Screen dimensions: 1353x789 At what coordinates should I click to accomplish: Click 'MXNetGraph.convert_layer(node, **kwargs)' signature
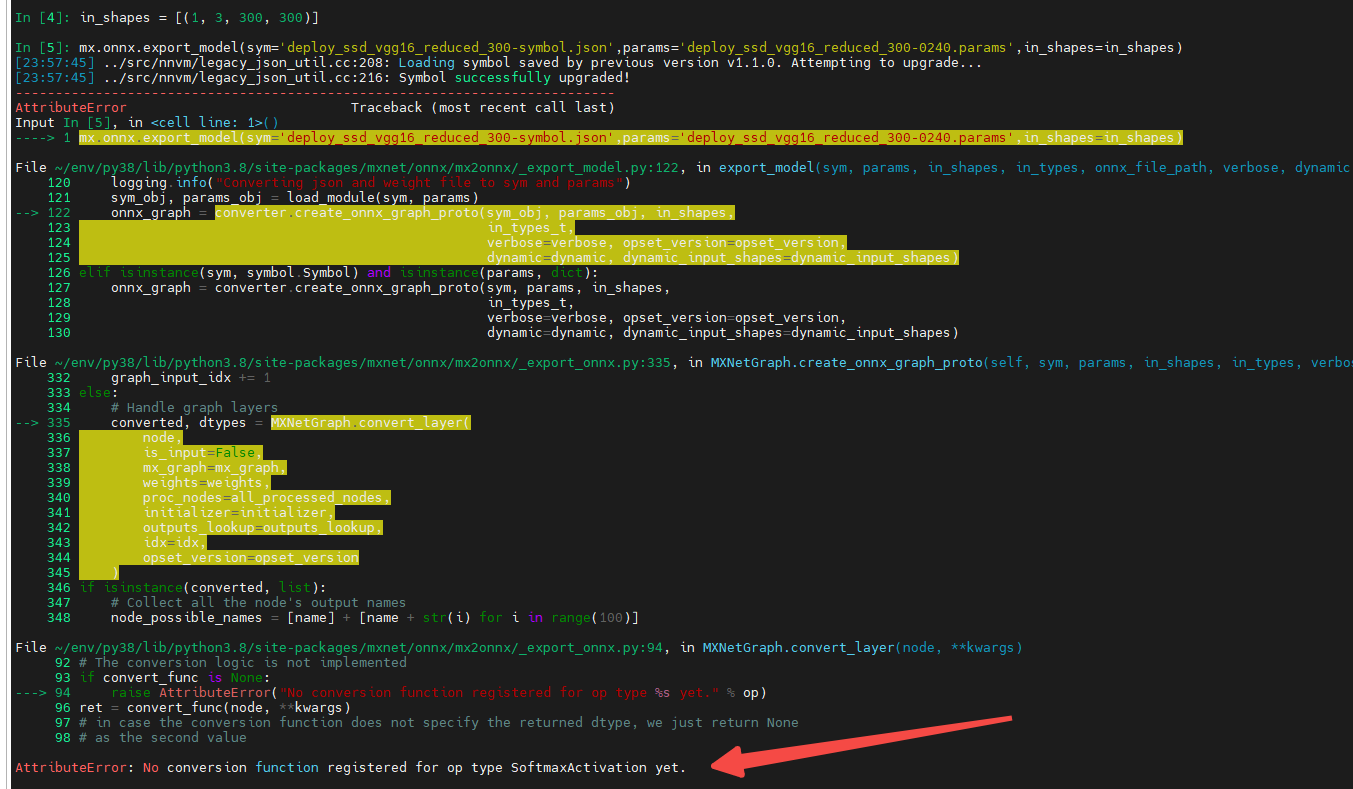863,648
